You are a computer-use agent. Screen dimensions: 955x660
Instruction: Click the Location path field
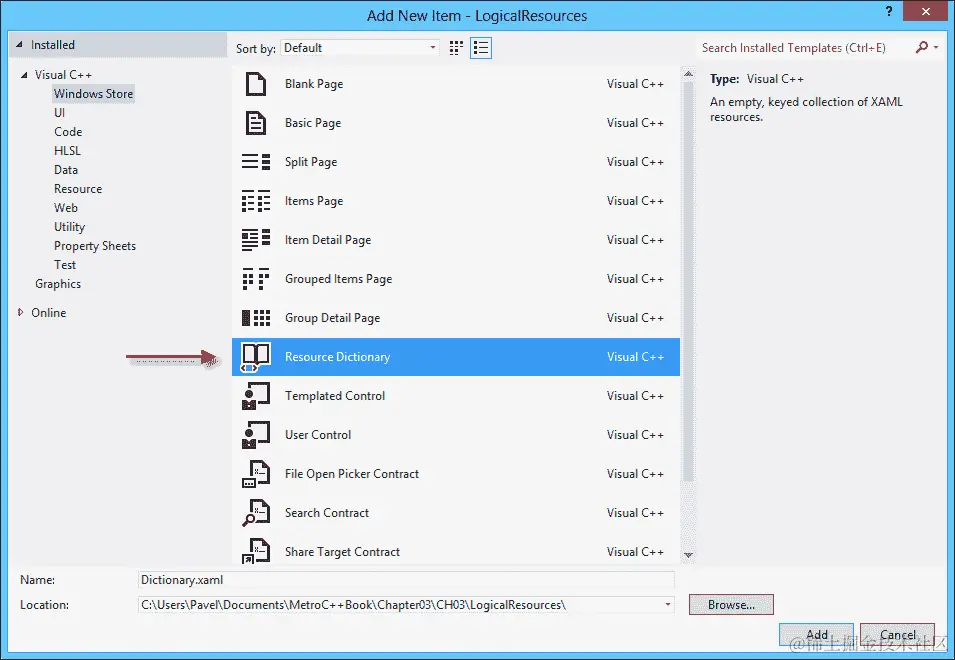coord(400,605)
